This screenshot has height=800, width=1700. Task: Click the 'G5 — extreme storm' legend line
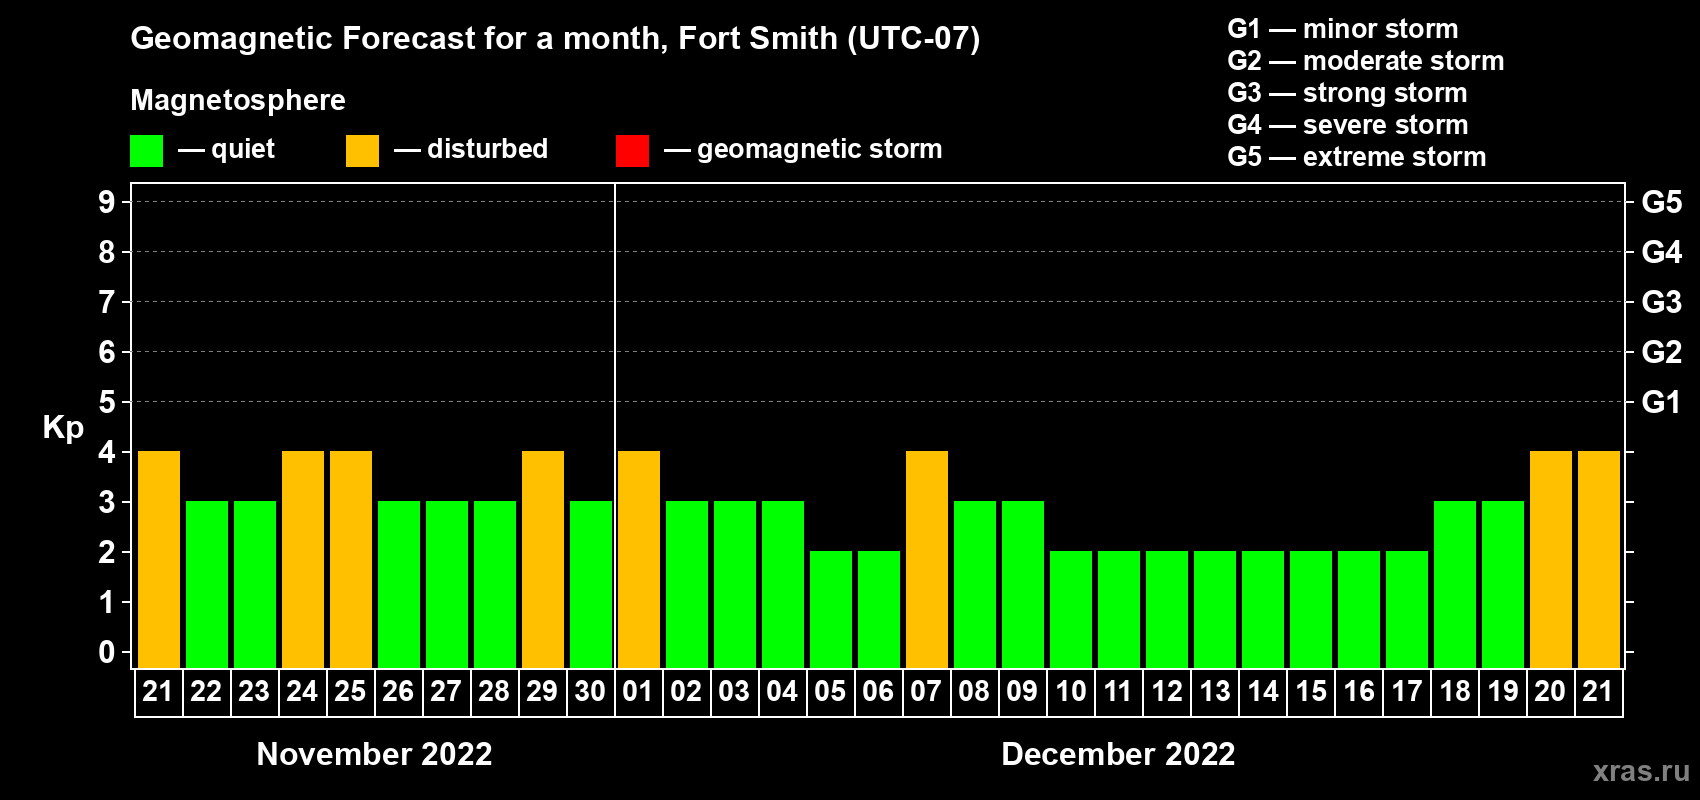[1357, 157]
